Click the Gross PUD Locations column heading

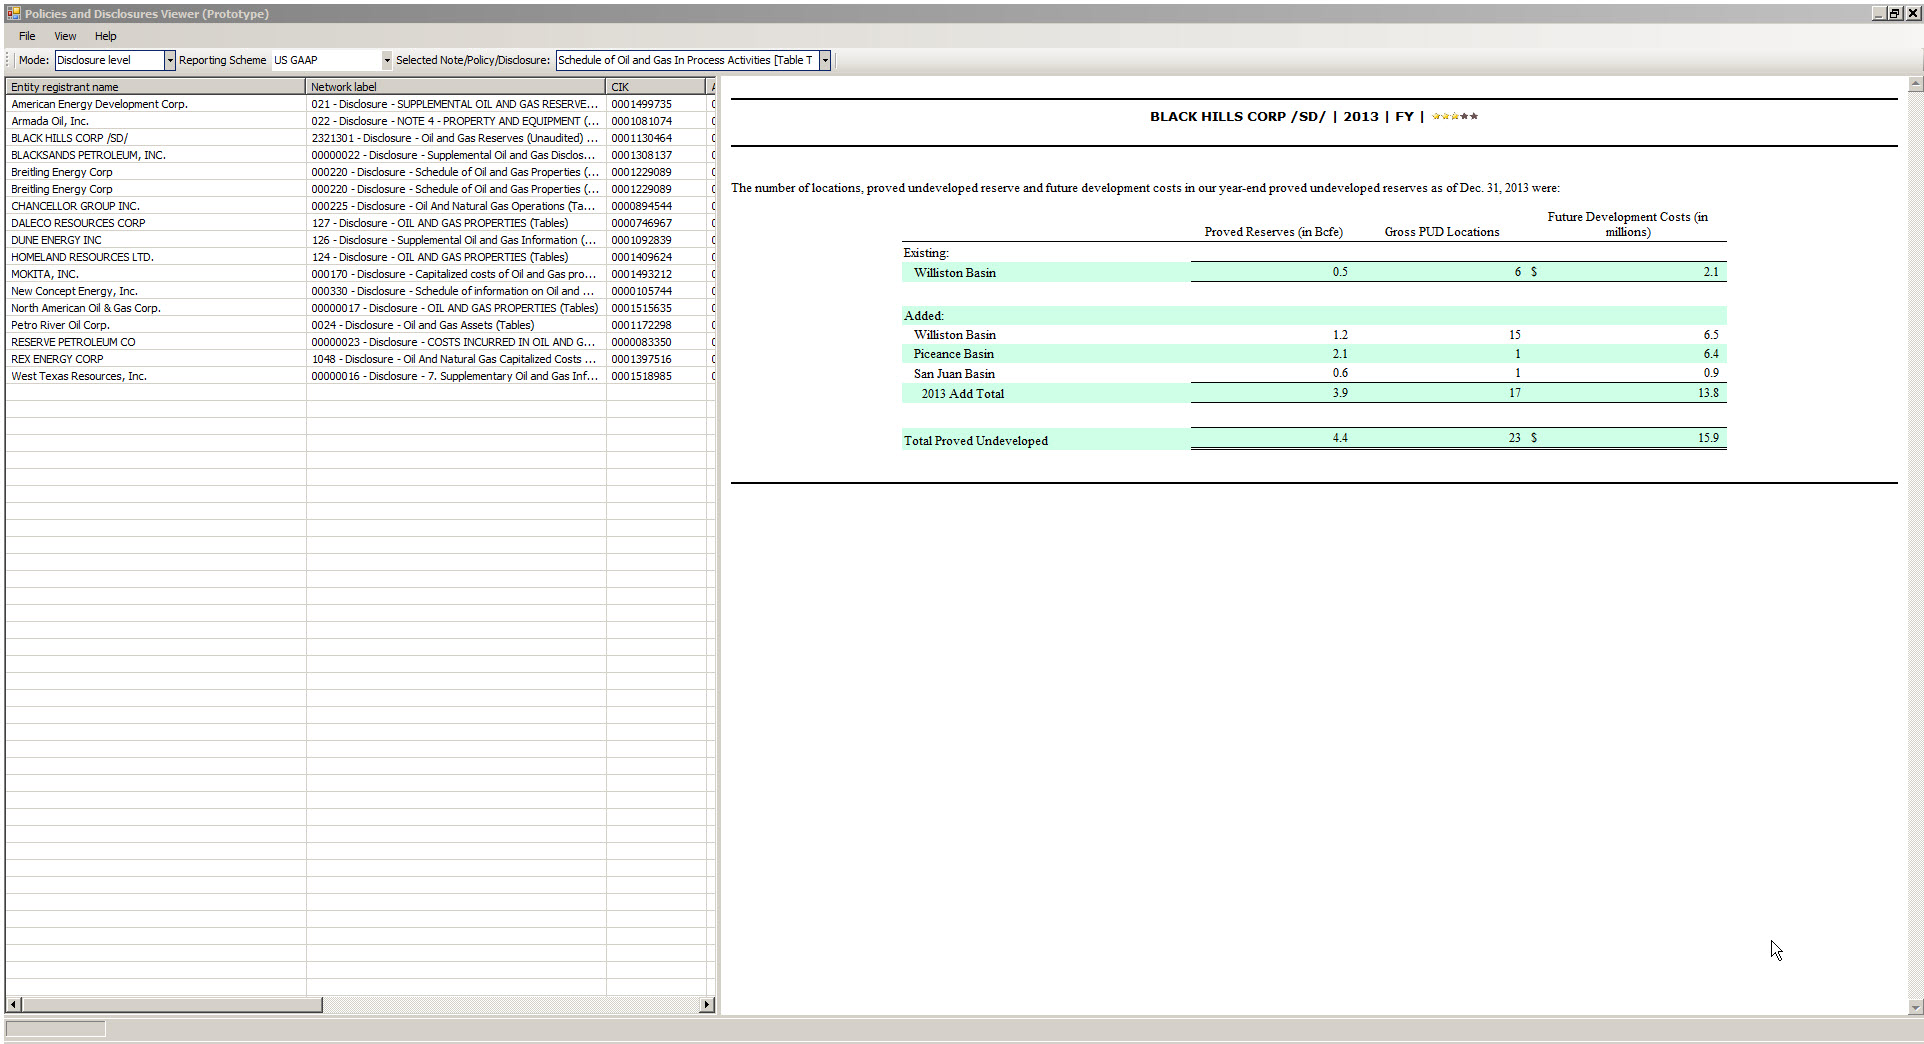pyautogui.click(x=1442, y=232)
